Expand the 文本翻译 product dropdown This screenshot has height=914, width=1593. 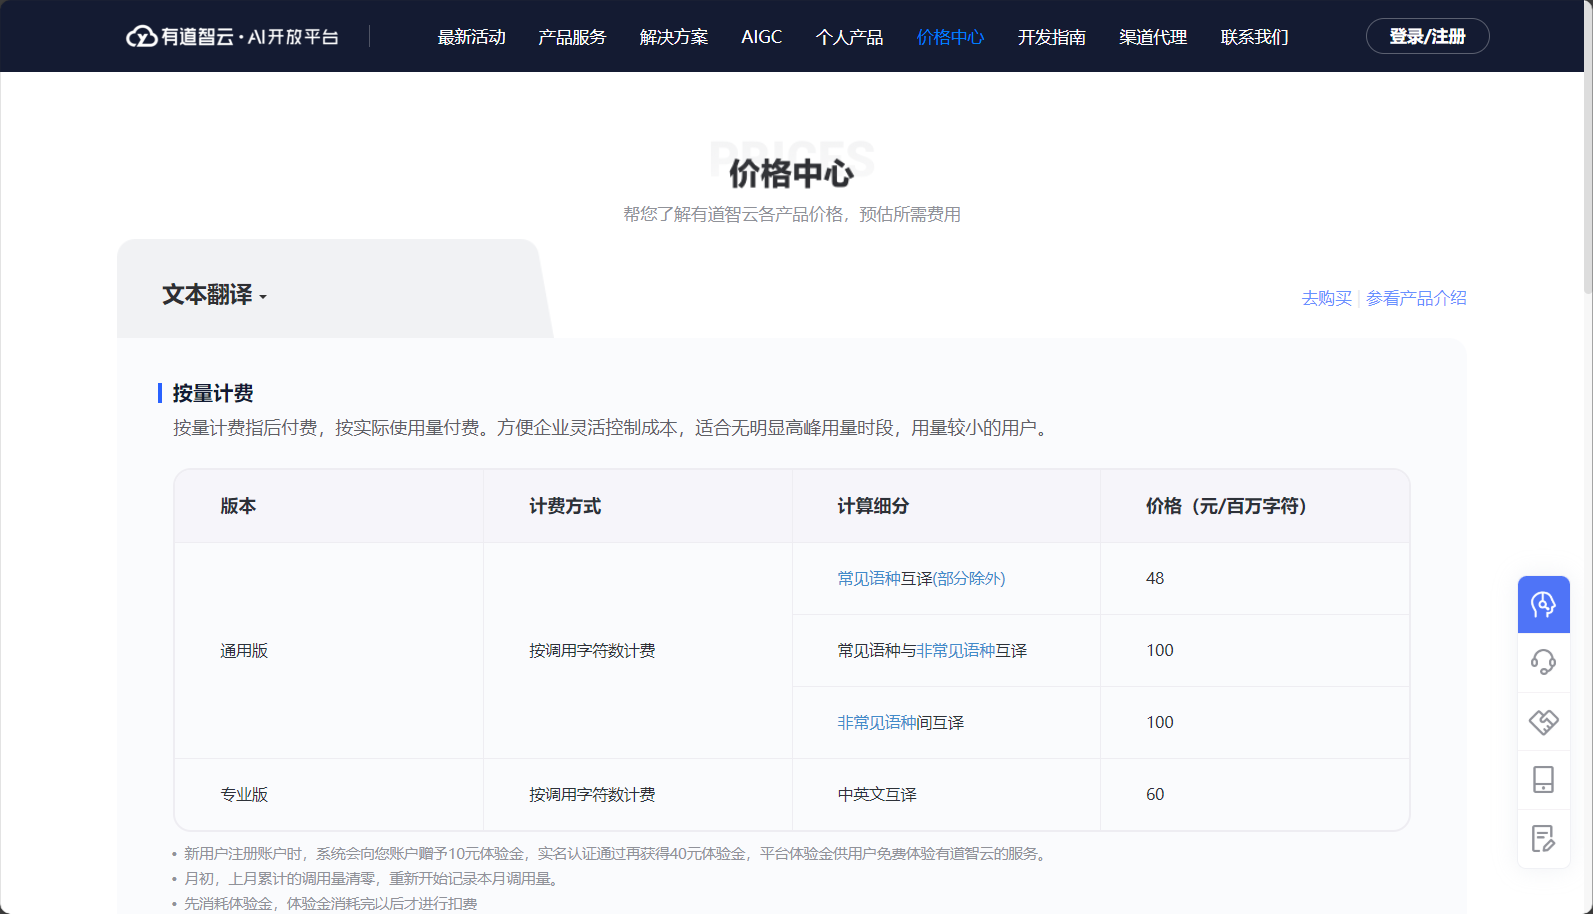tap(214, 295)
